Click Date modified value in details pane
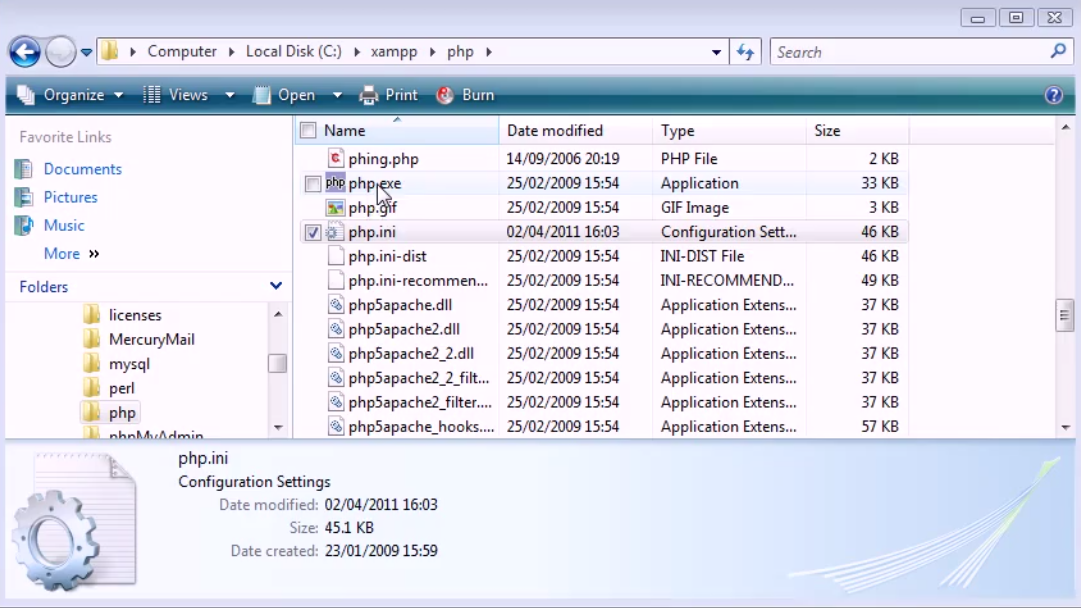This screenshot has height=608, width=1081. (x=381, y=505)
